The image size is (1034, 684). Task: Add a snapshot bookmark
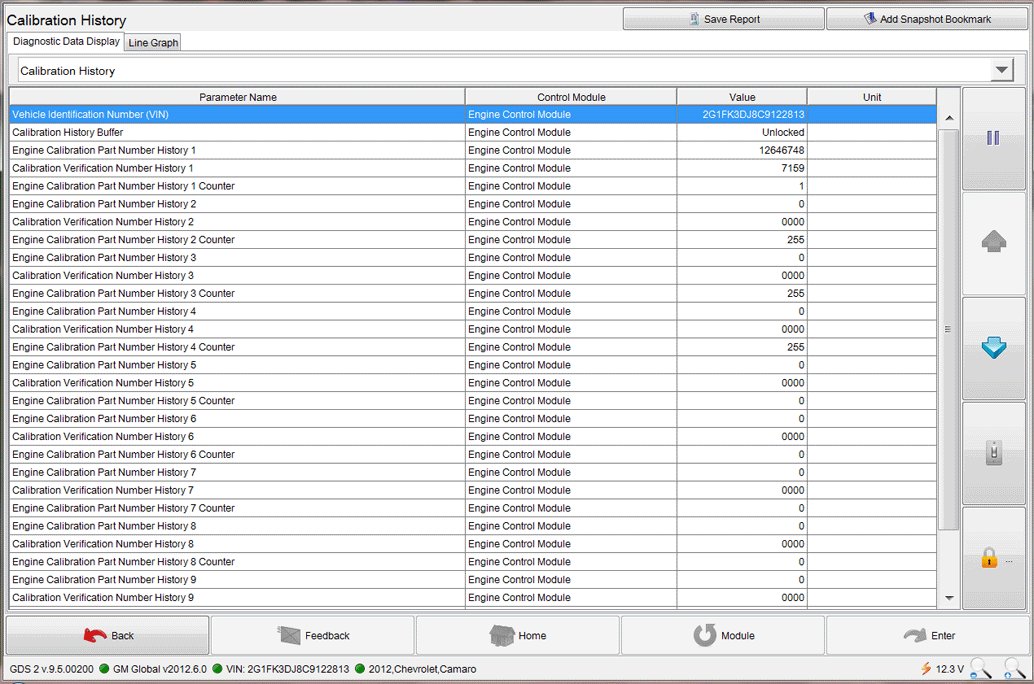tap(927, 19)
